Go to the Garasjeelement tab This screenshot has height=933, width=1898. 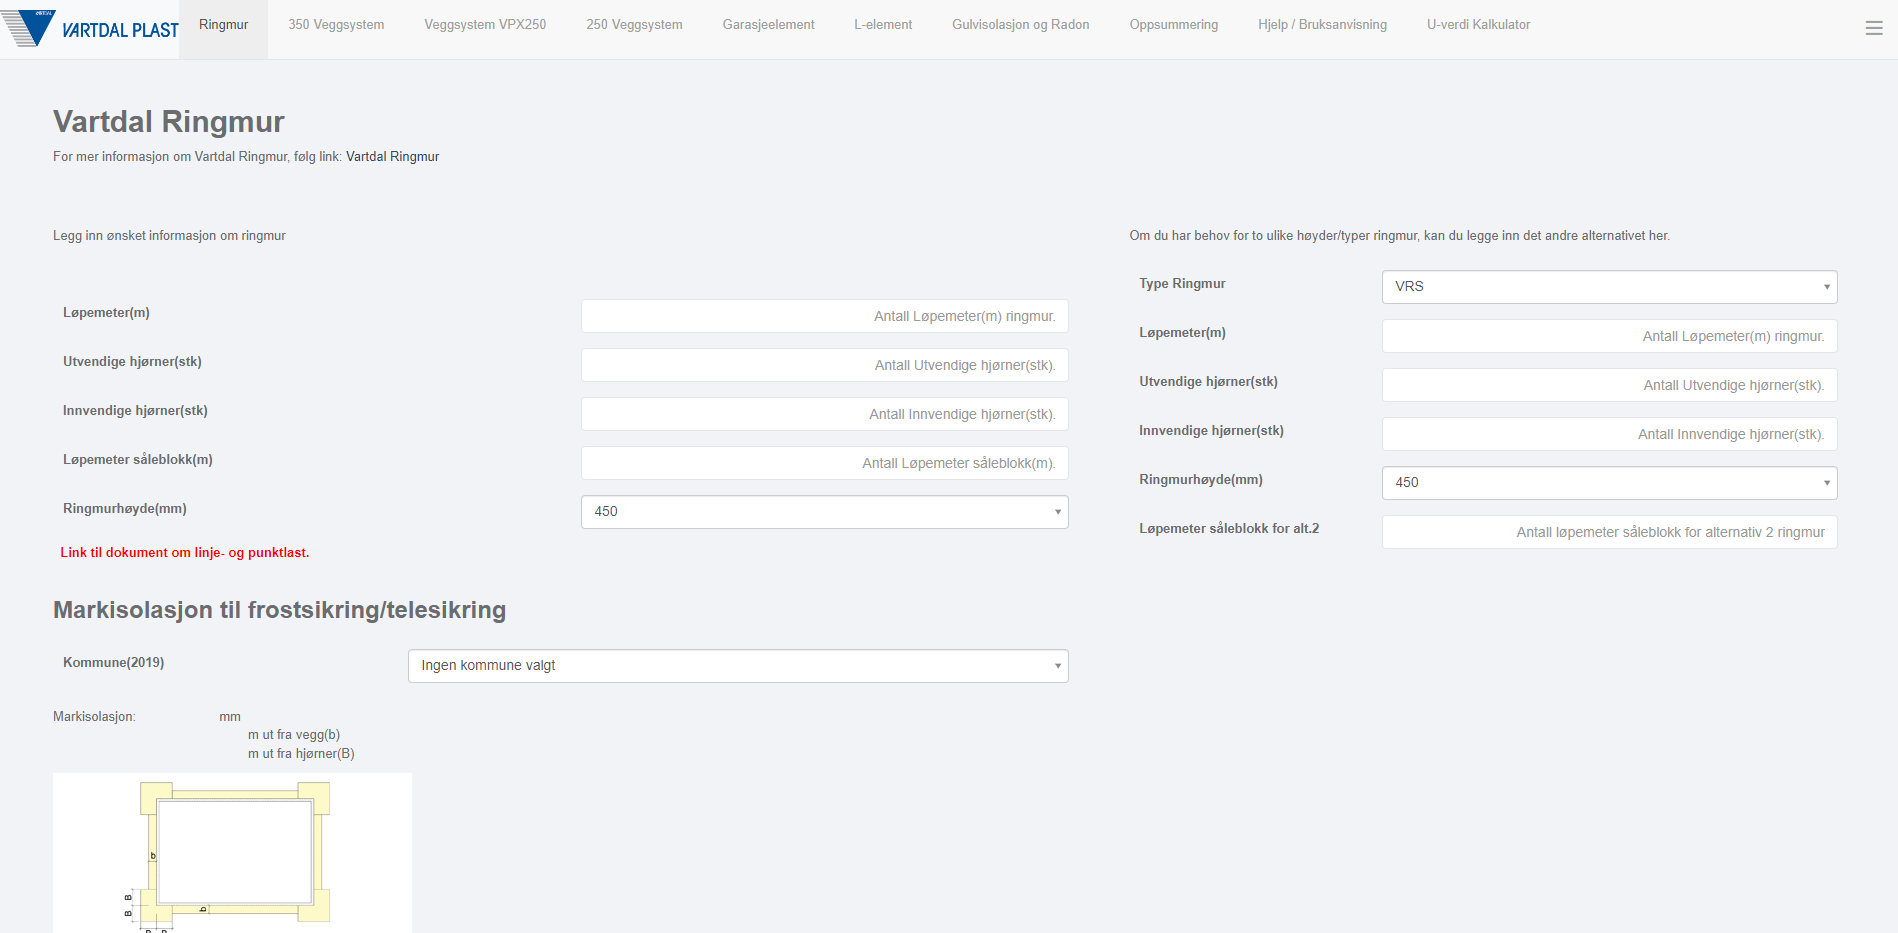point(768,25)
